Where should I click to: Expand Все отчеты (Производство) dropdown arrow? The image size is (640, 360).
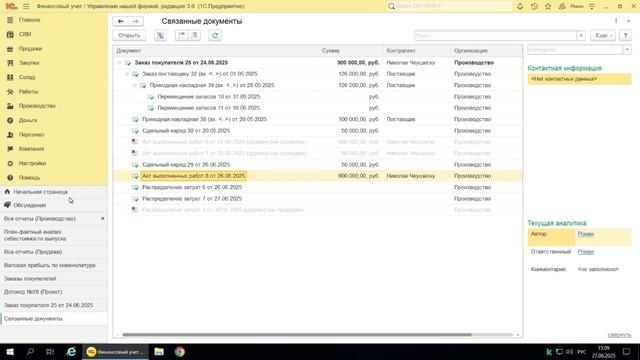102,219
